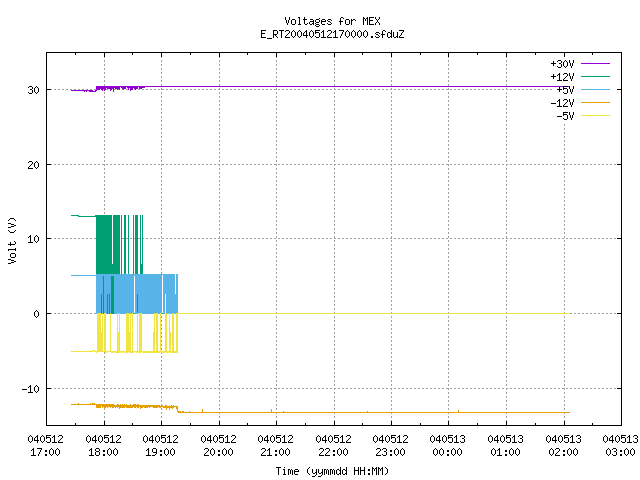Click the +30V legend label

[562, 64]
